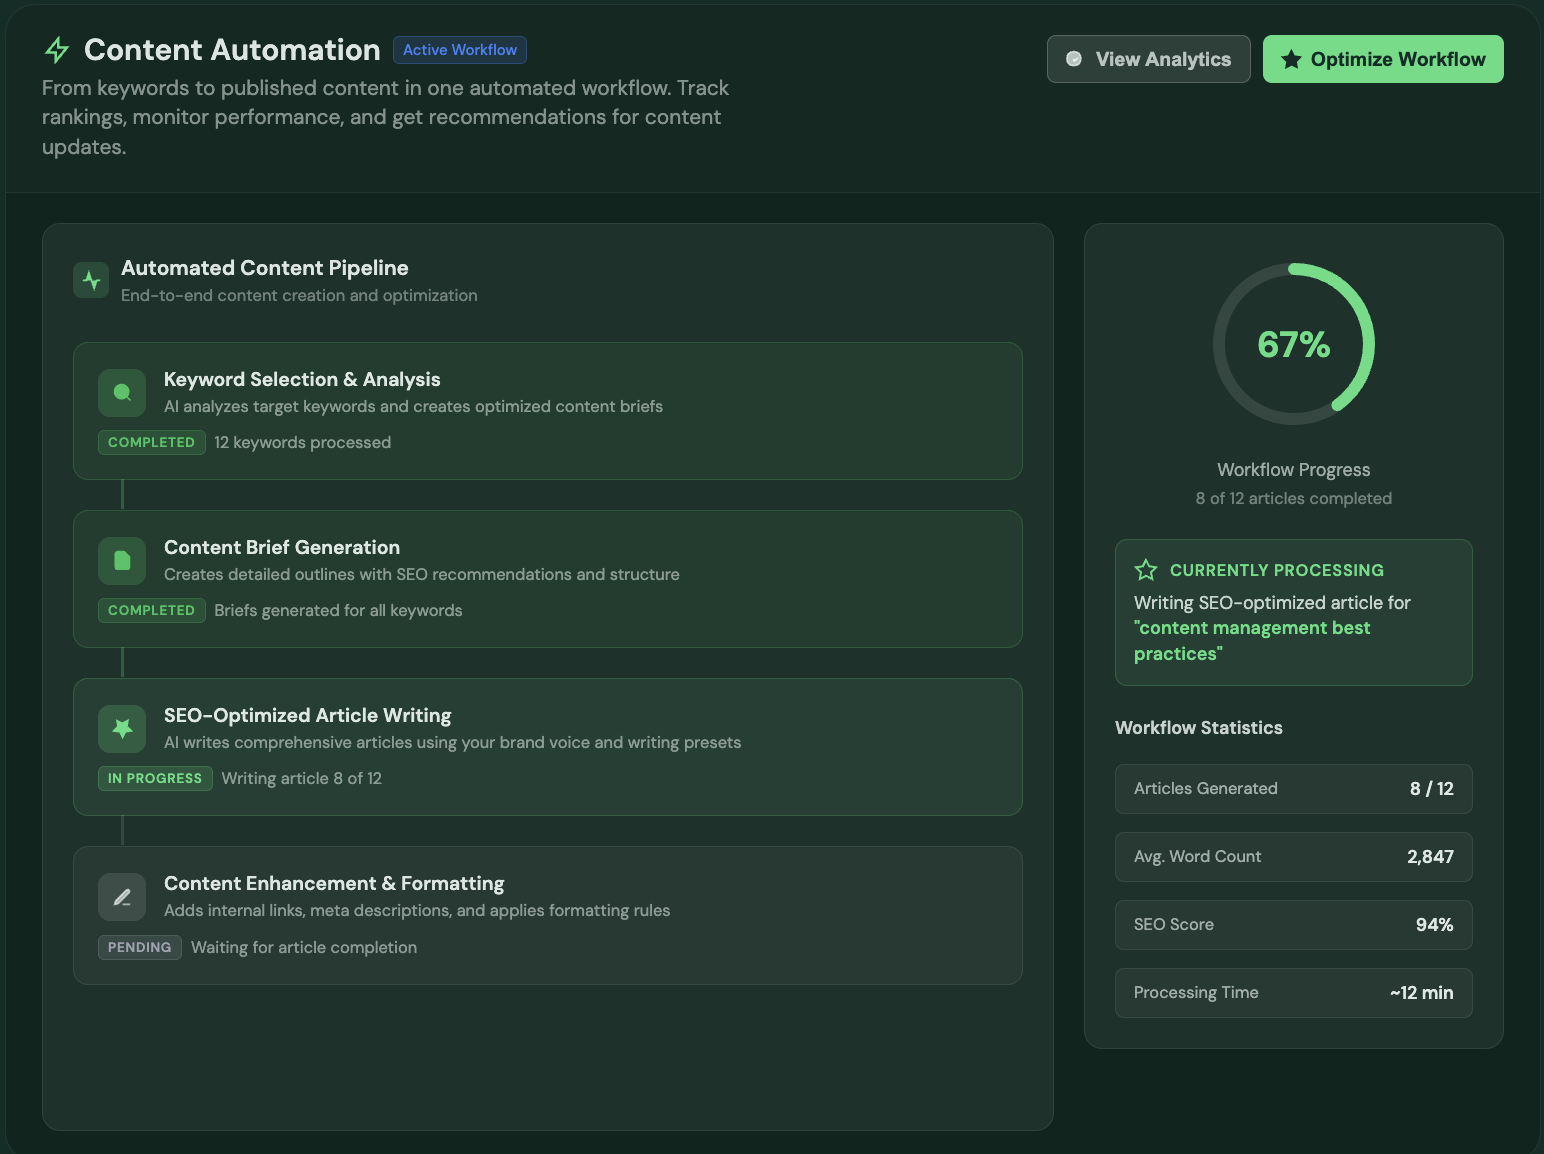Click the pencil icon for Content Enhancement

click(122, 897)
